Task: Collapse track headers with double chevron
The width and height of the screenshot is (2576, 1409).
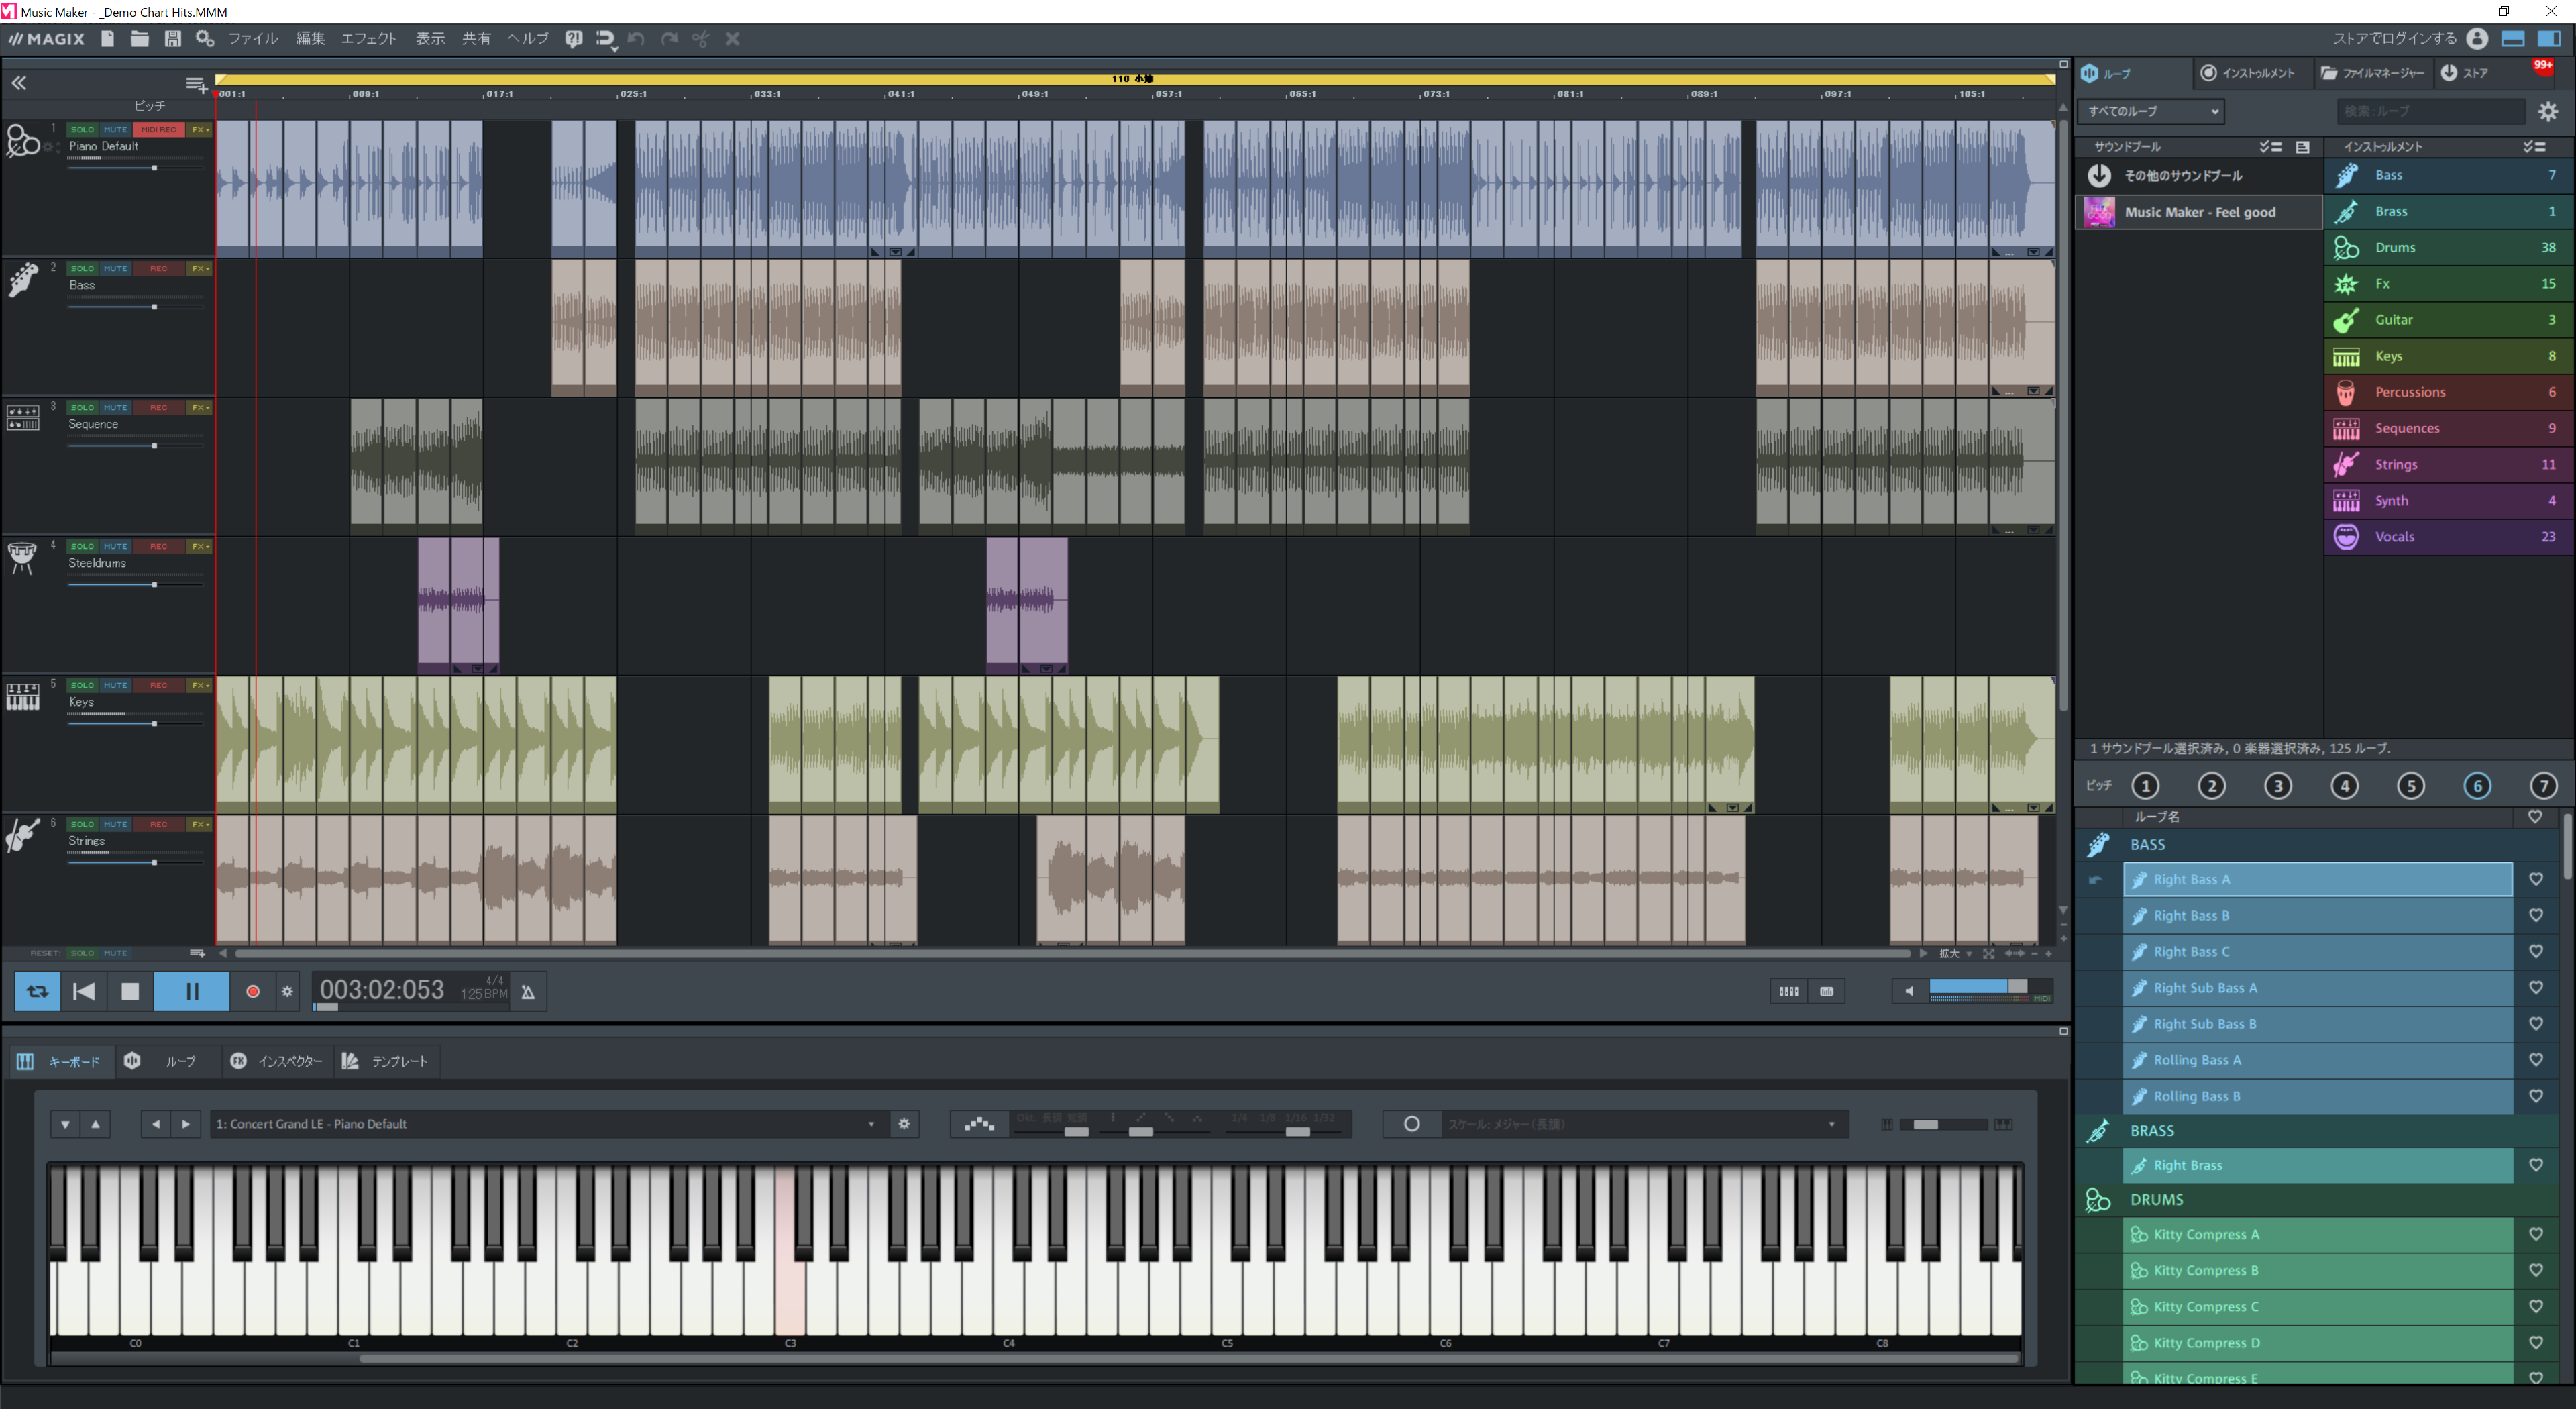Action: [x=19, y=83]
